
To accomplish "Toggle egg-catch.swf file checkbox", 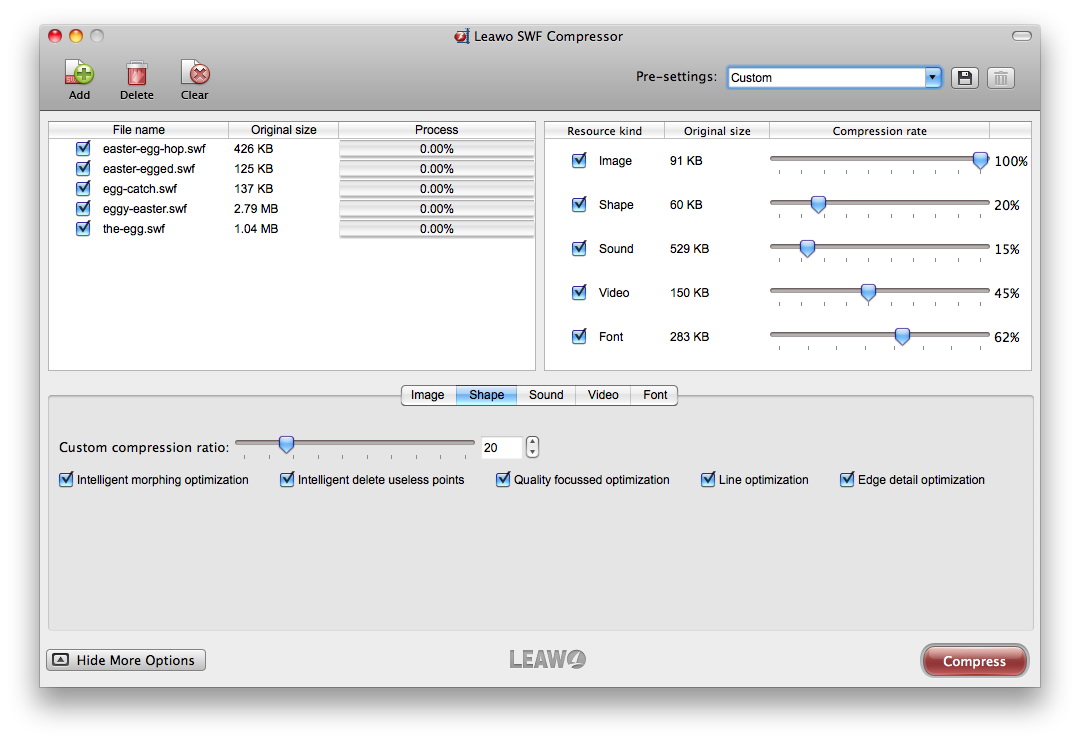I will click(x=83, y=188).
